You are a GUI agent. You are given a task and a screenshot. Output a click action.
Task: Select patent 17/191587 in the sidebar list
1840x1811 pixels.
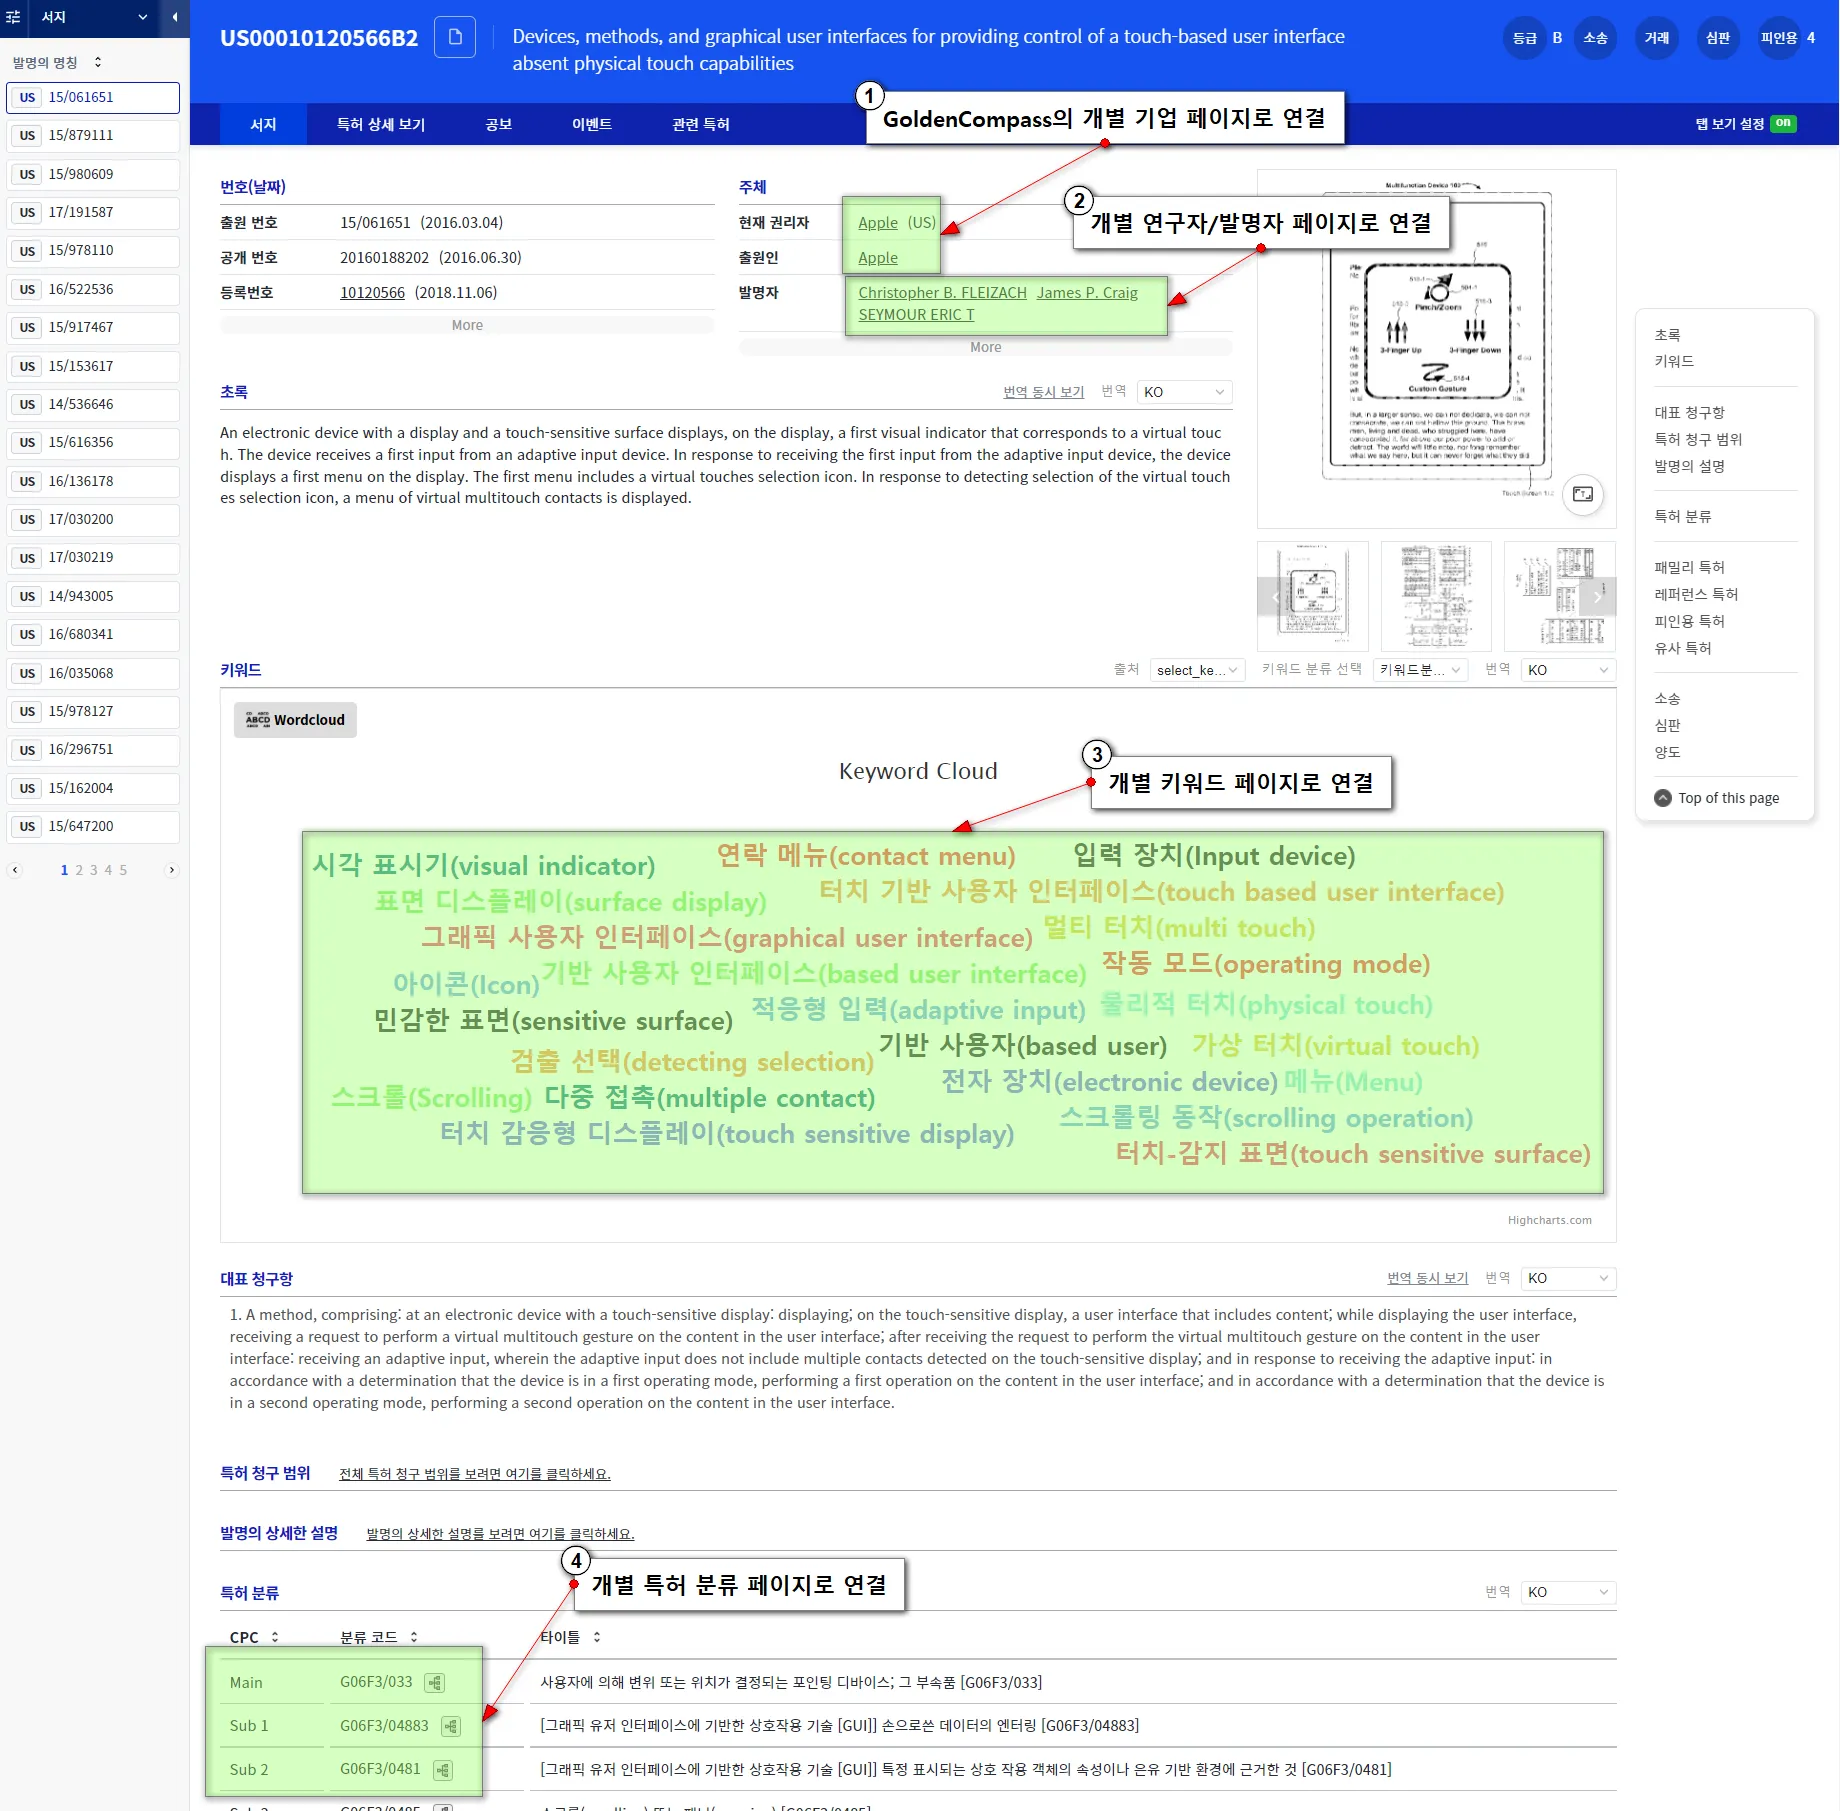pyautogui.click(x=93, y=212)
